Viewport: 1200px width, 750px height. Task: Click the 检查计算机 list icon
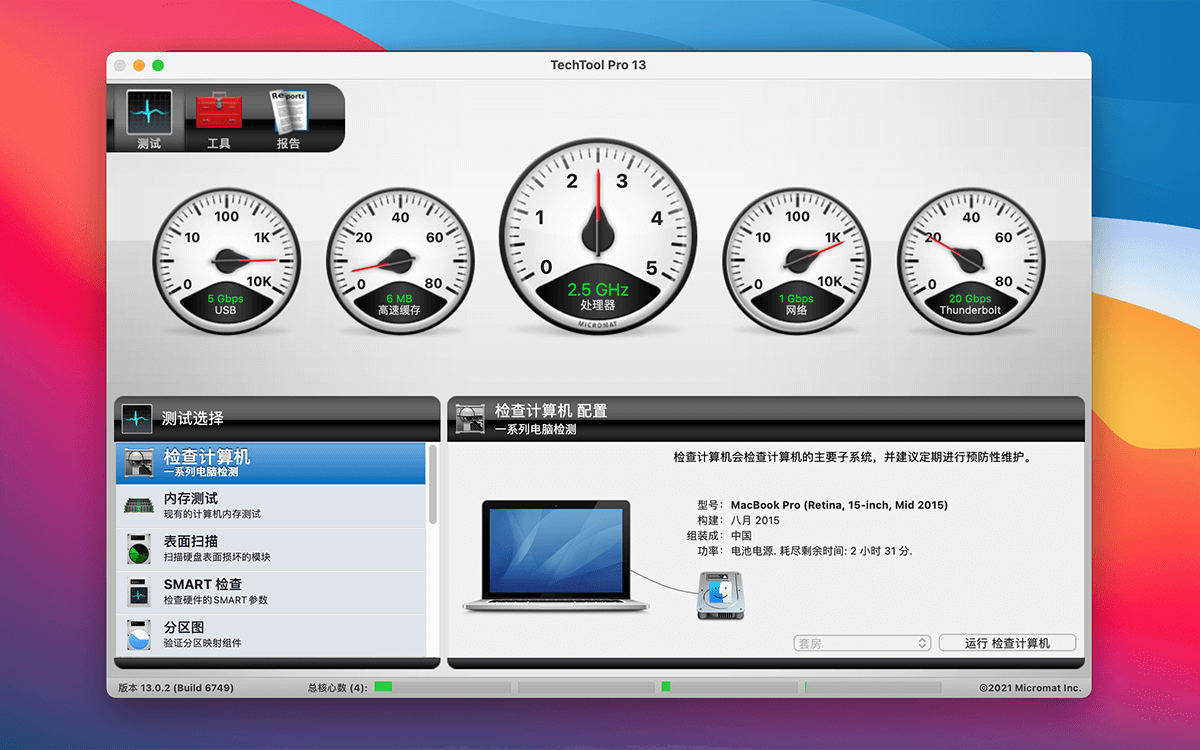pos(139,463)
